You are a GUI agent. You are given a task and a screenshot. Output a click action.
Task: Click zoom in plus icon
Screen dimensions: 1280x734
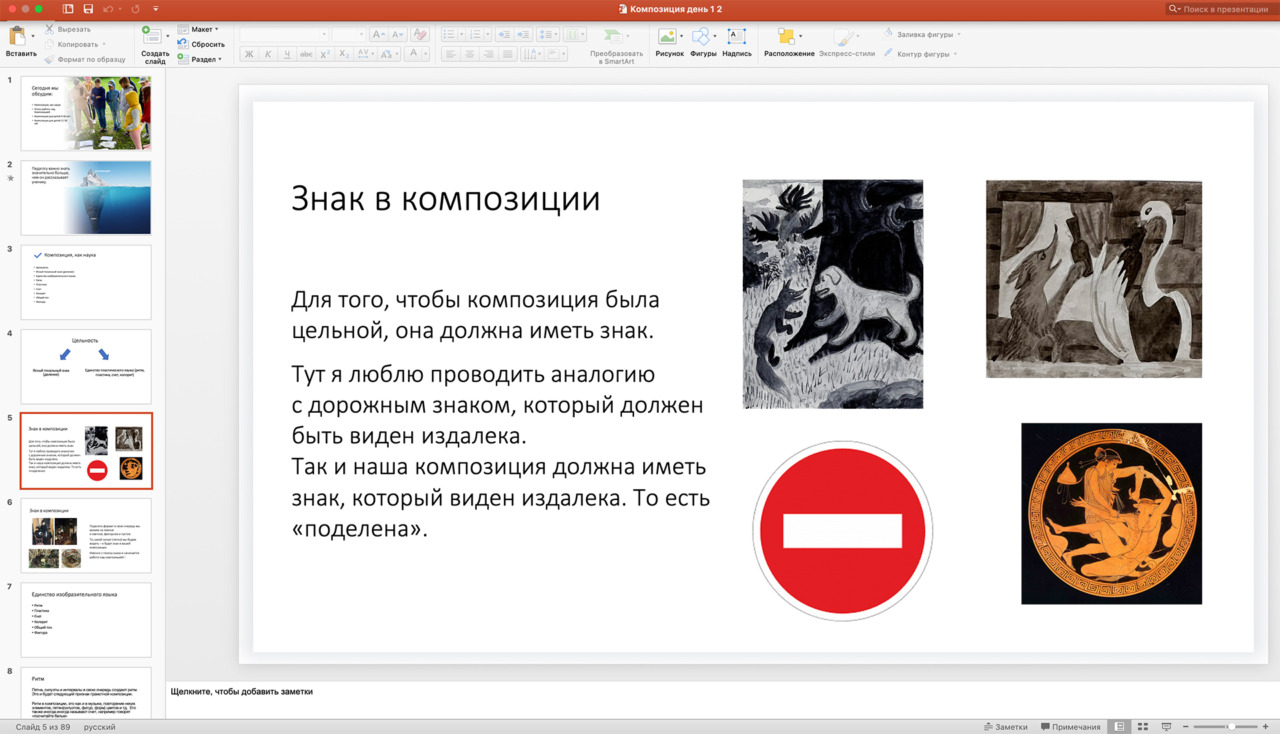(1265, 727)
